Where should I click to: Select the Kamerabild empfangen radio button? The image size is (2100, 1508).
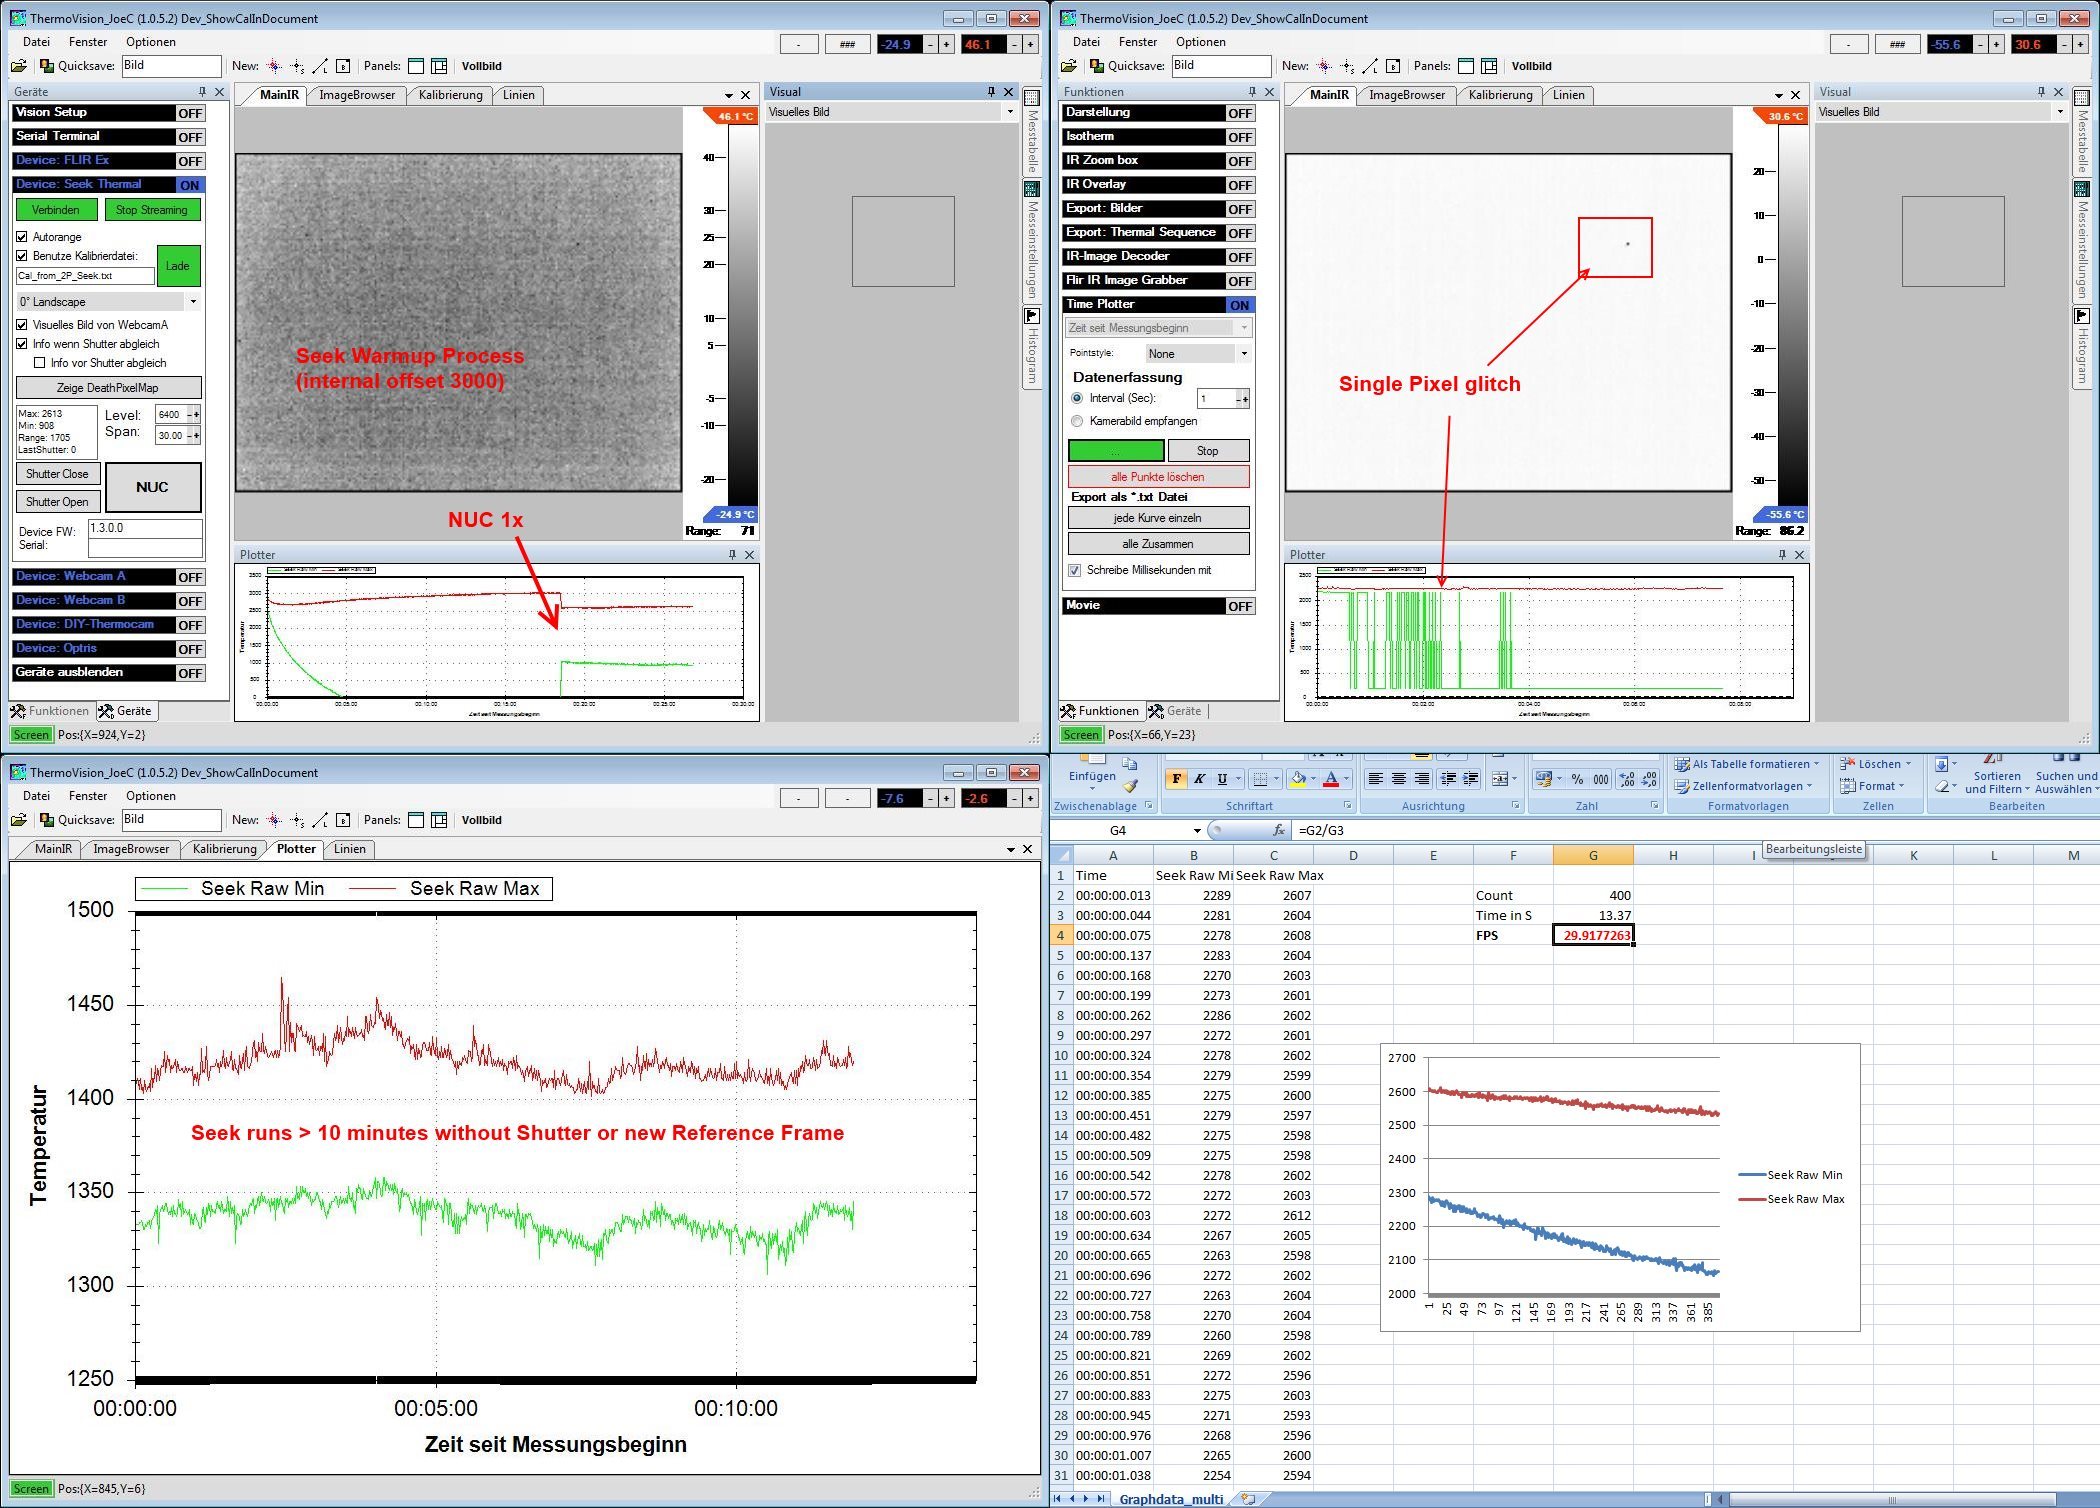(x=1077, y=421)
